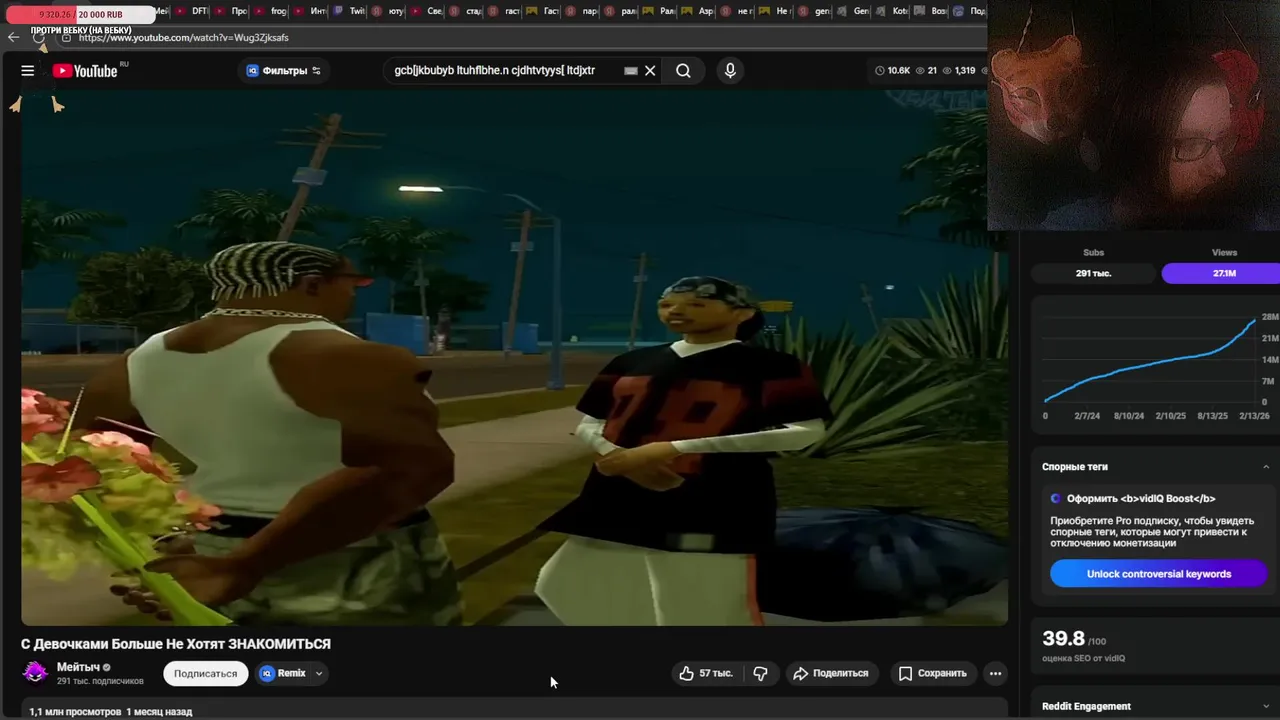This screenshot has width=1280, height=720.
Task: Open the vidIQ Фильтры filter button
Action: (x=284, y=71)
